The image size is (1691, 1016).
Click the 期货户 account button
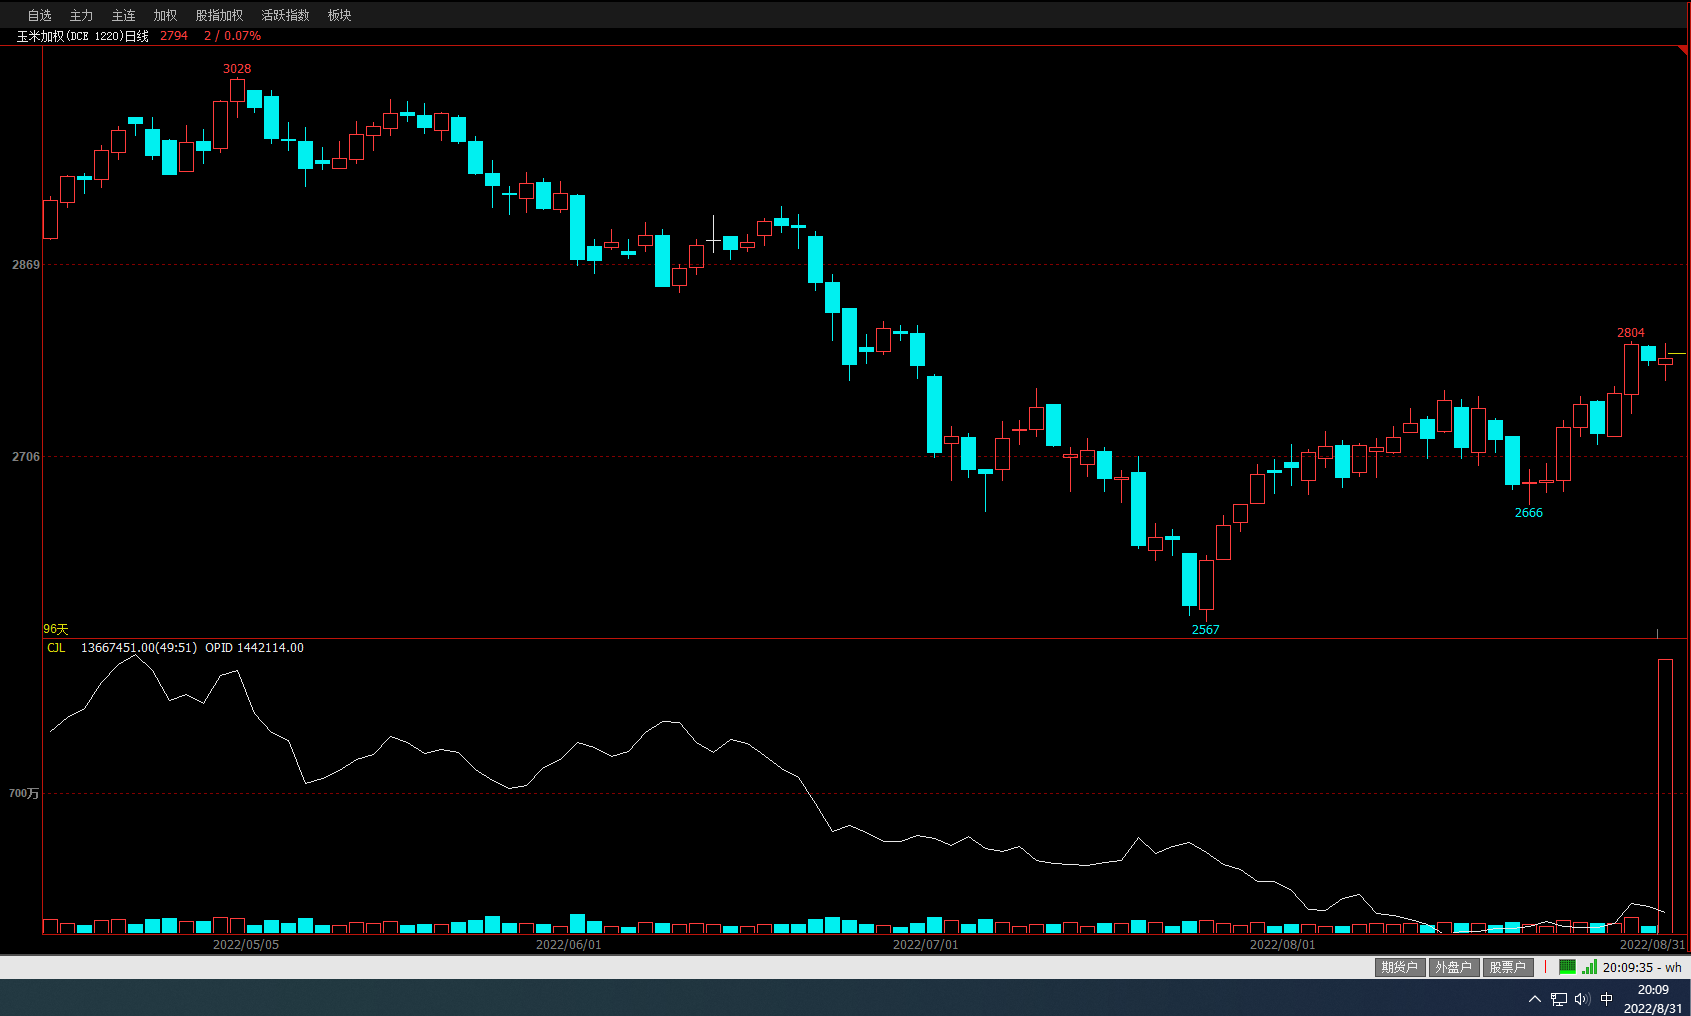click(x=1399, y=967)
